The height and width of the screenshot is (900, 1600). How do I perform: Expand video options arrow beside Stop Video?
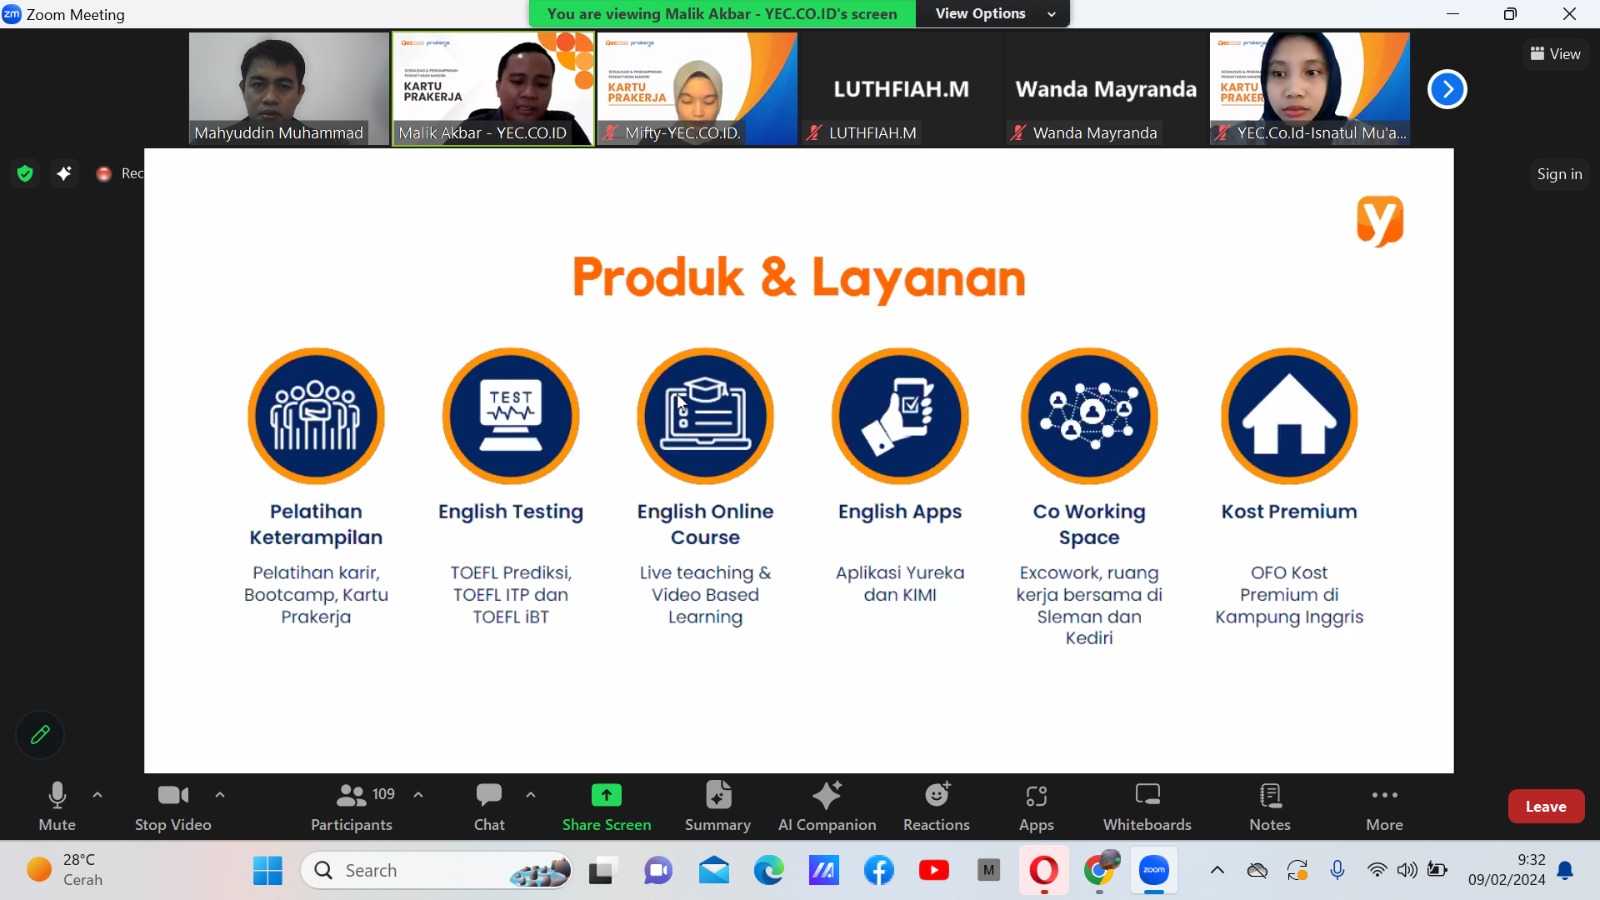pos(220,795)
